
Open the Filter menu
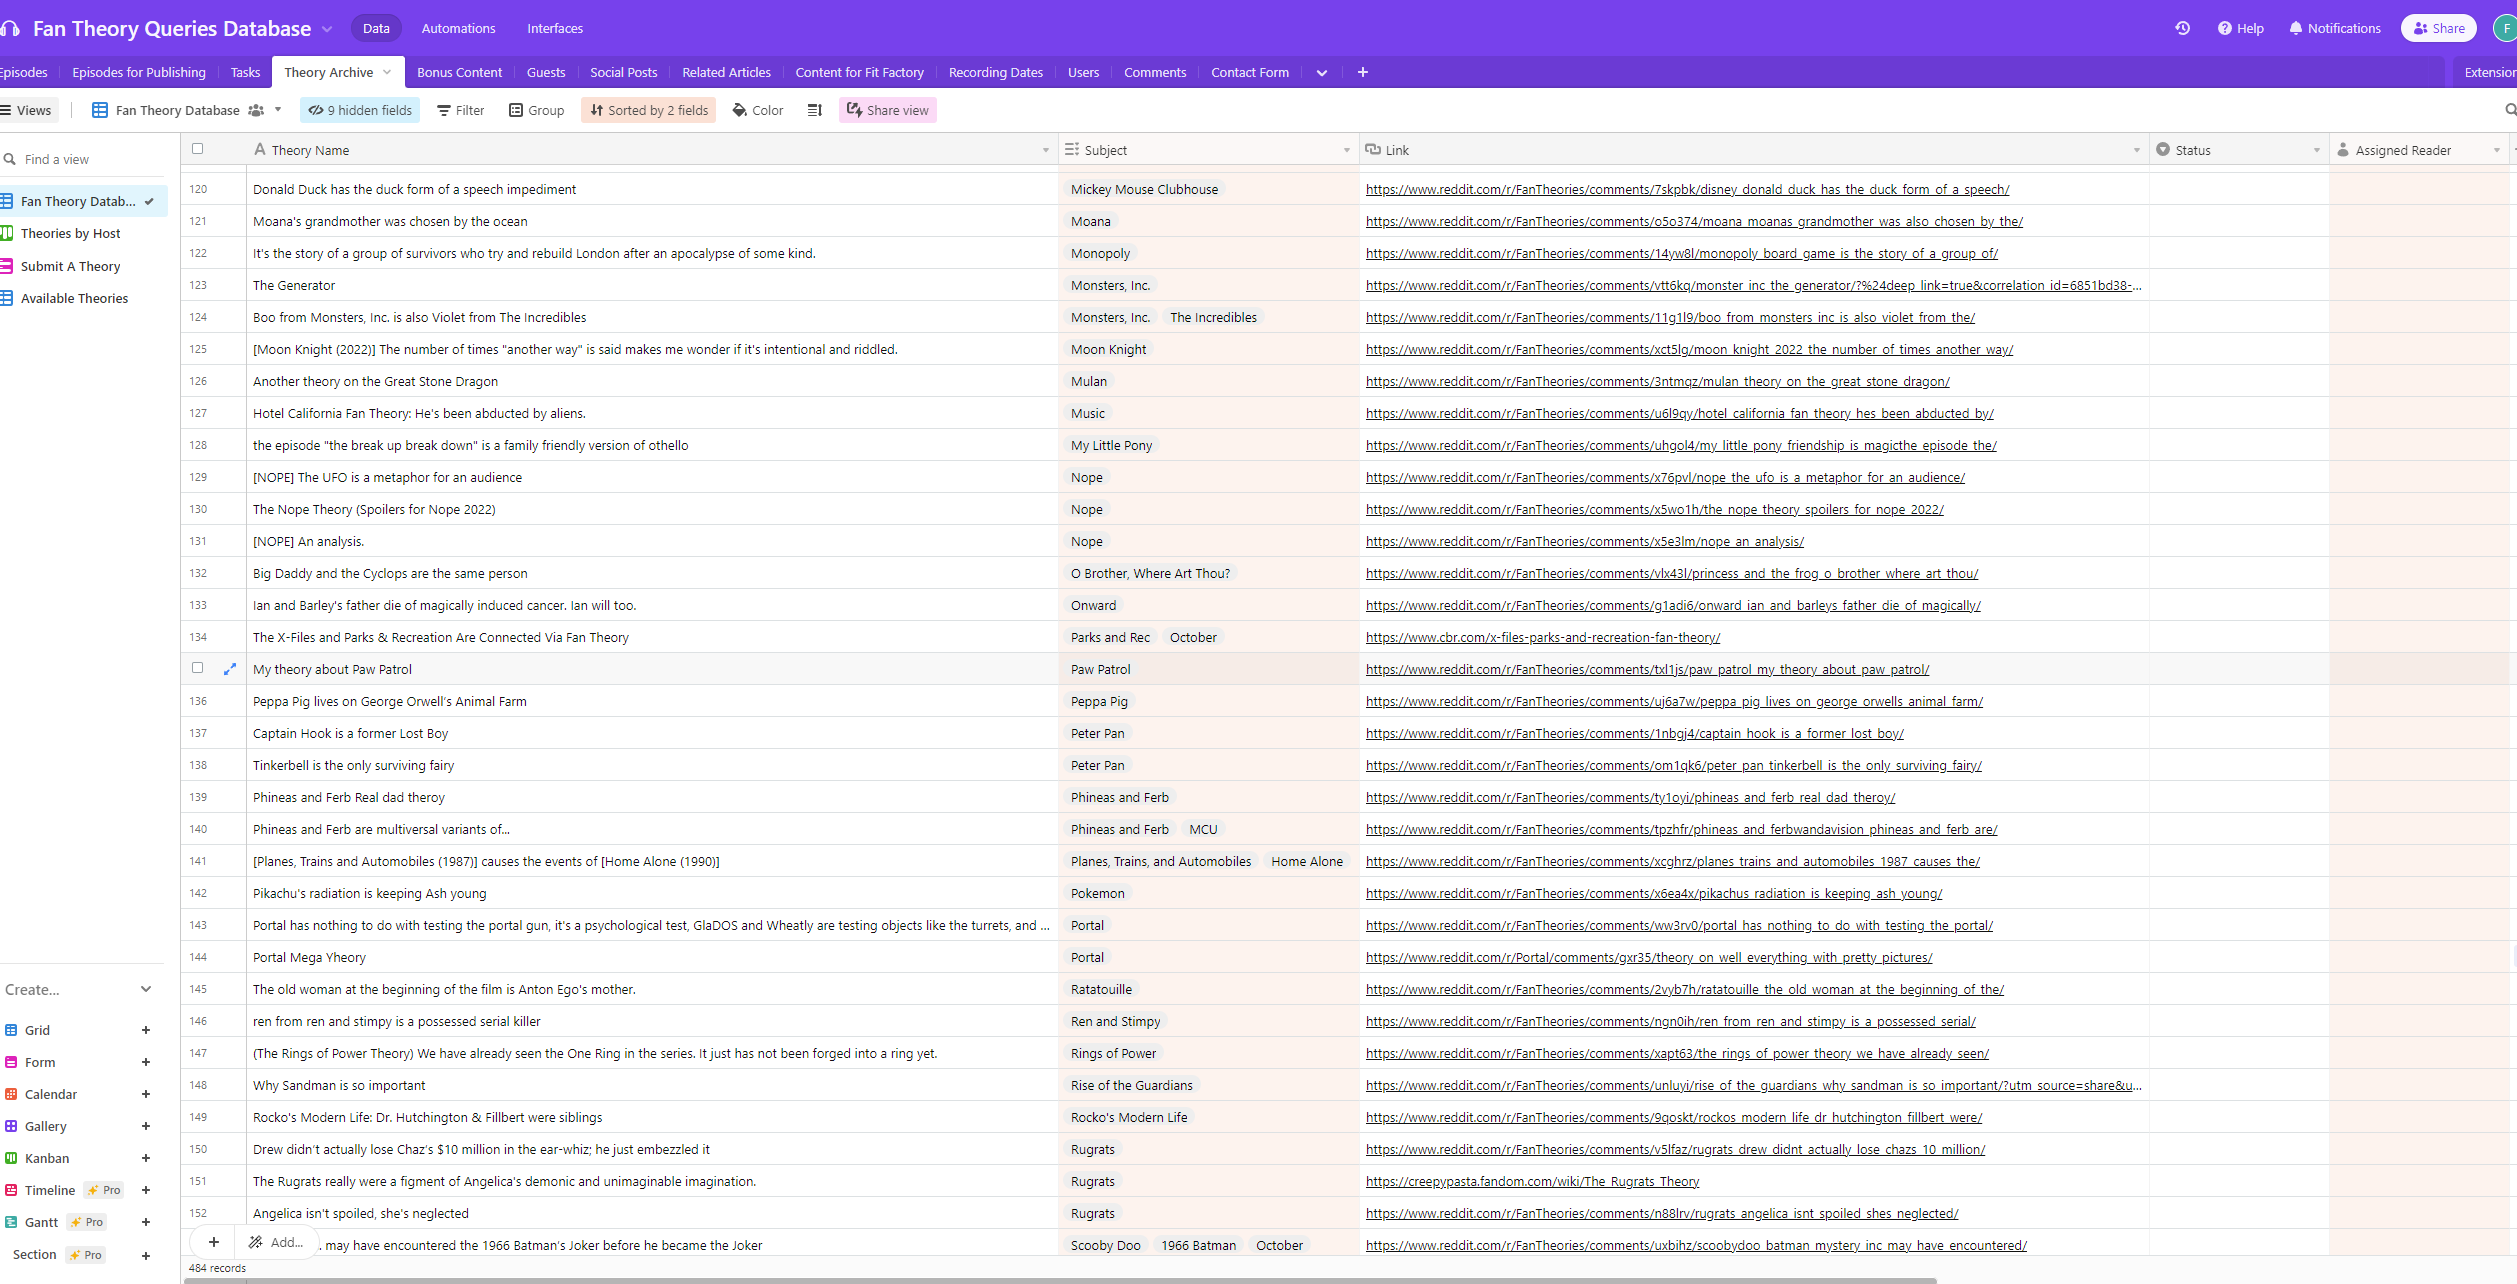(460, 110)
